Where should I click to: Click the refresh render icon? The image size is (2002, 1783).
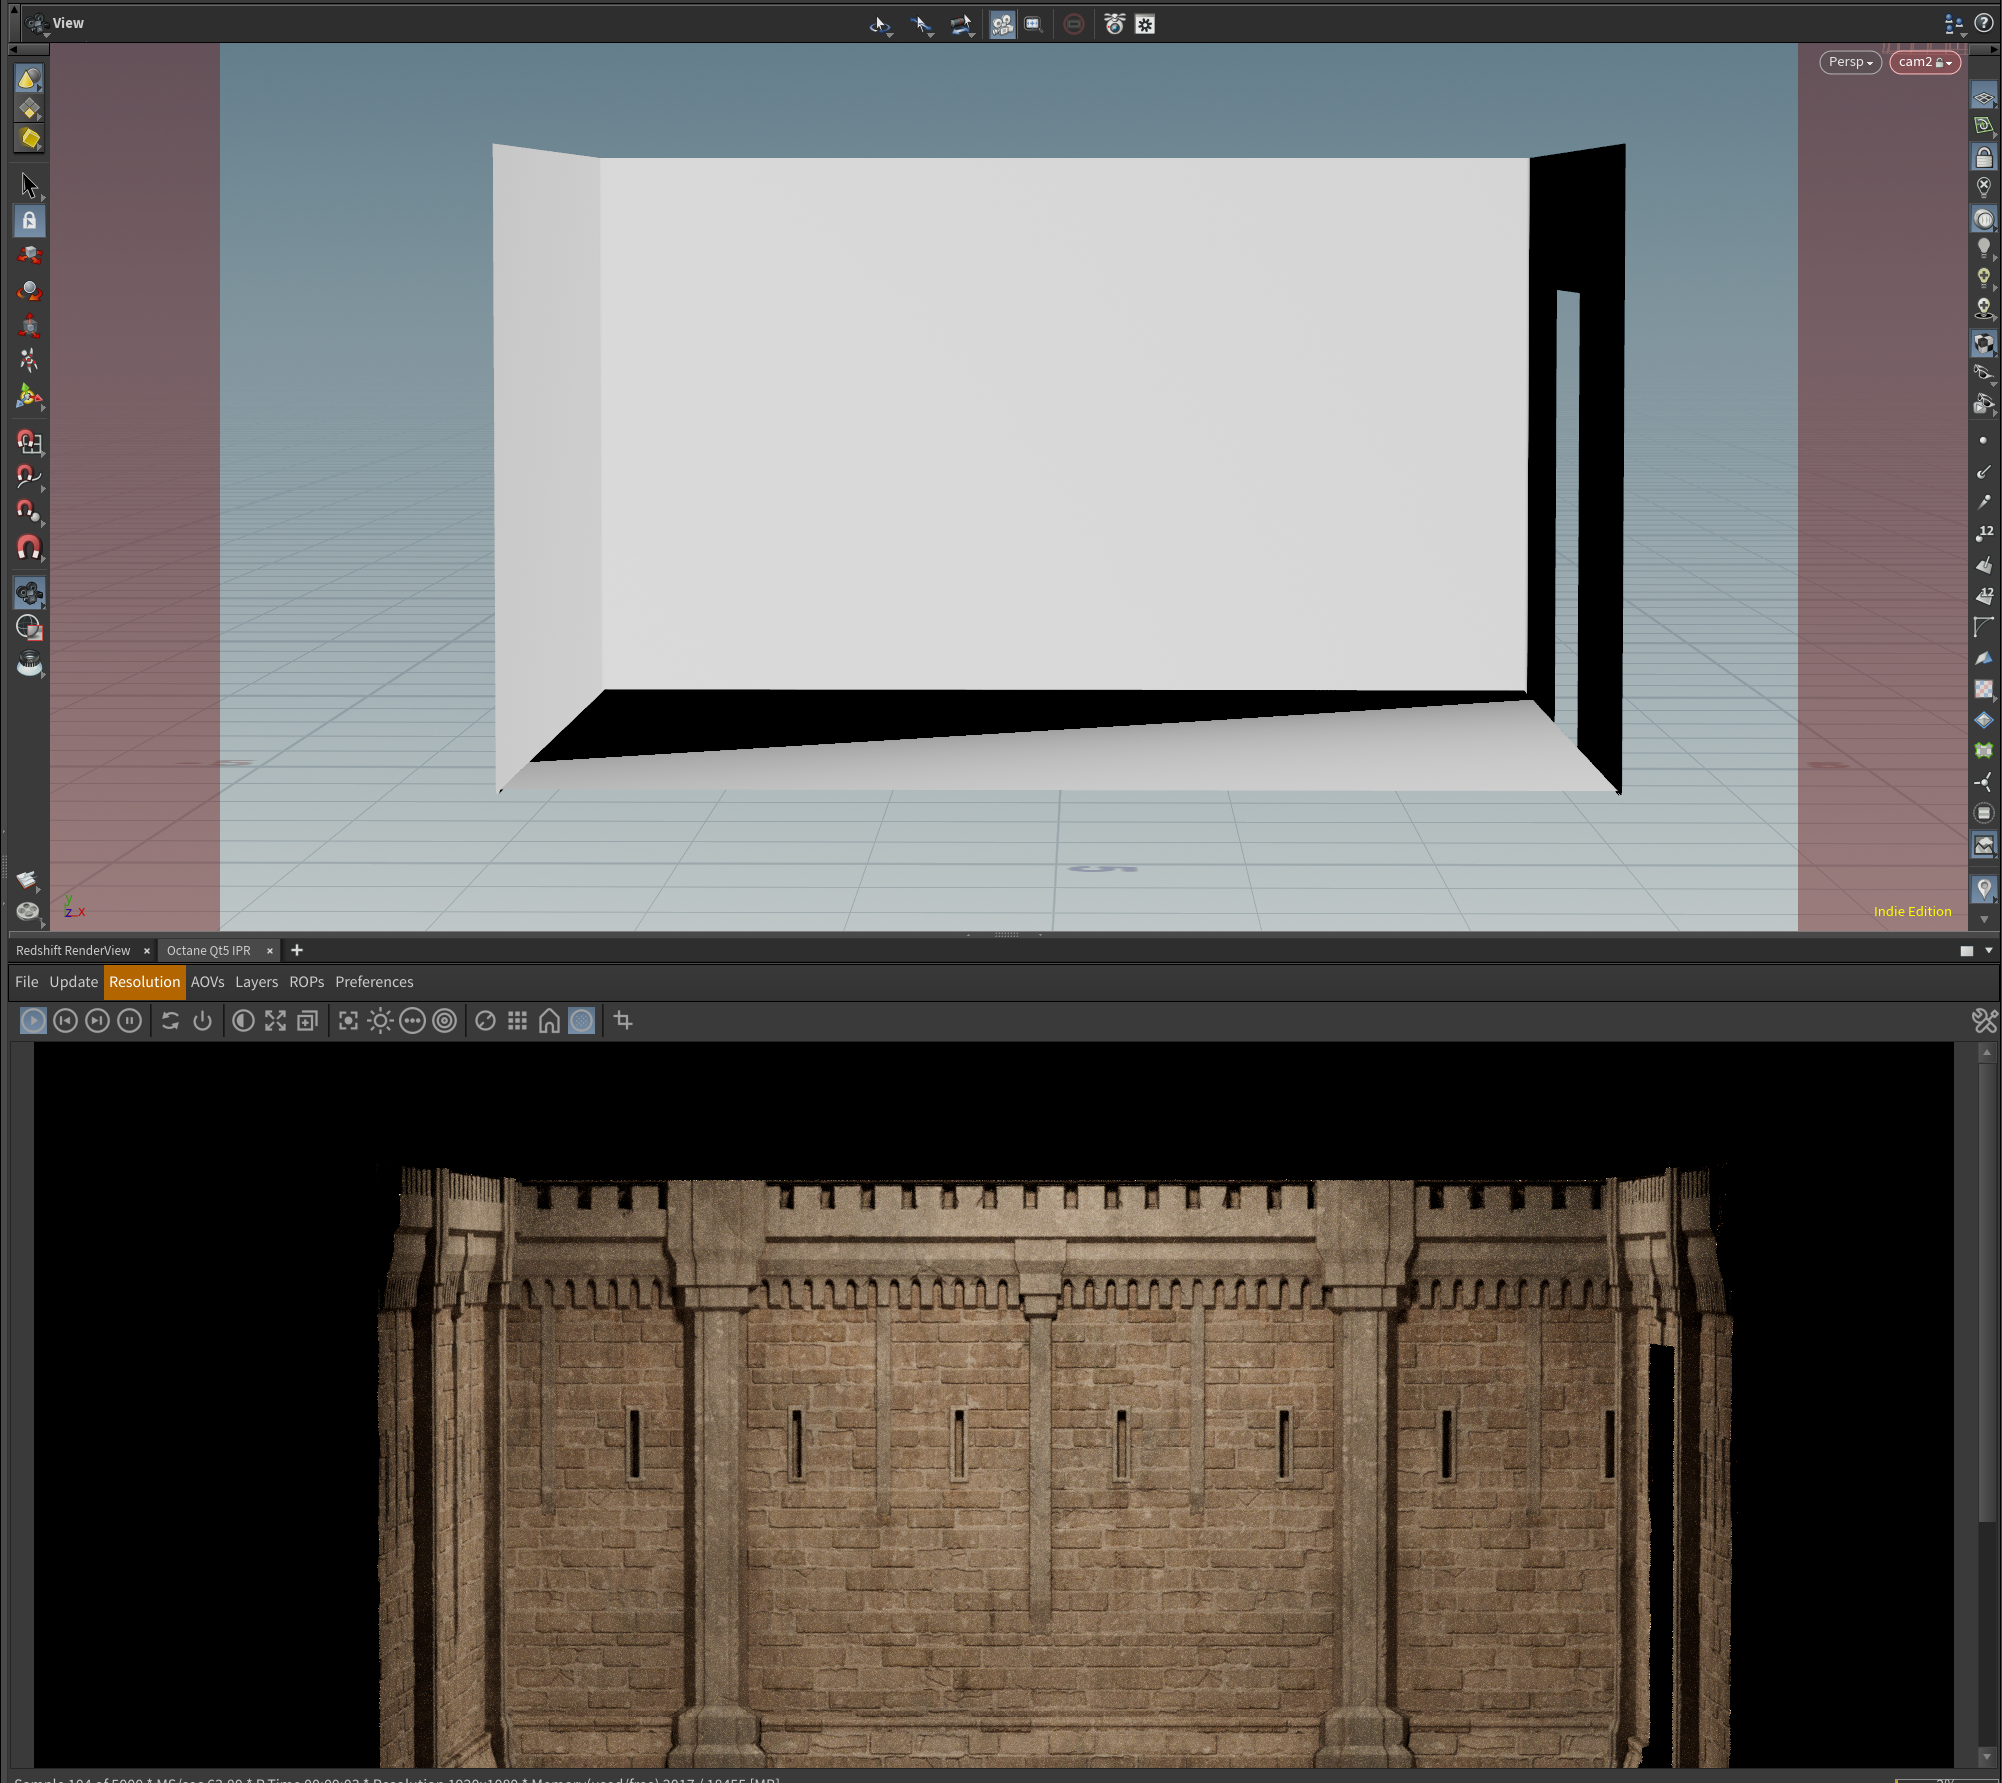171,1021
